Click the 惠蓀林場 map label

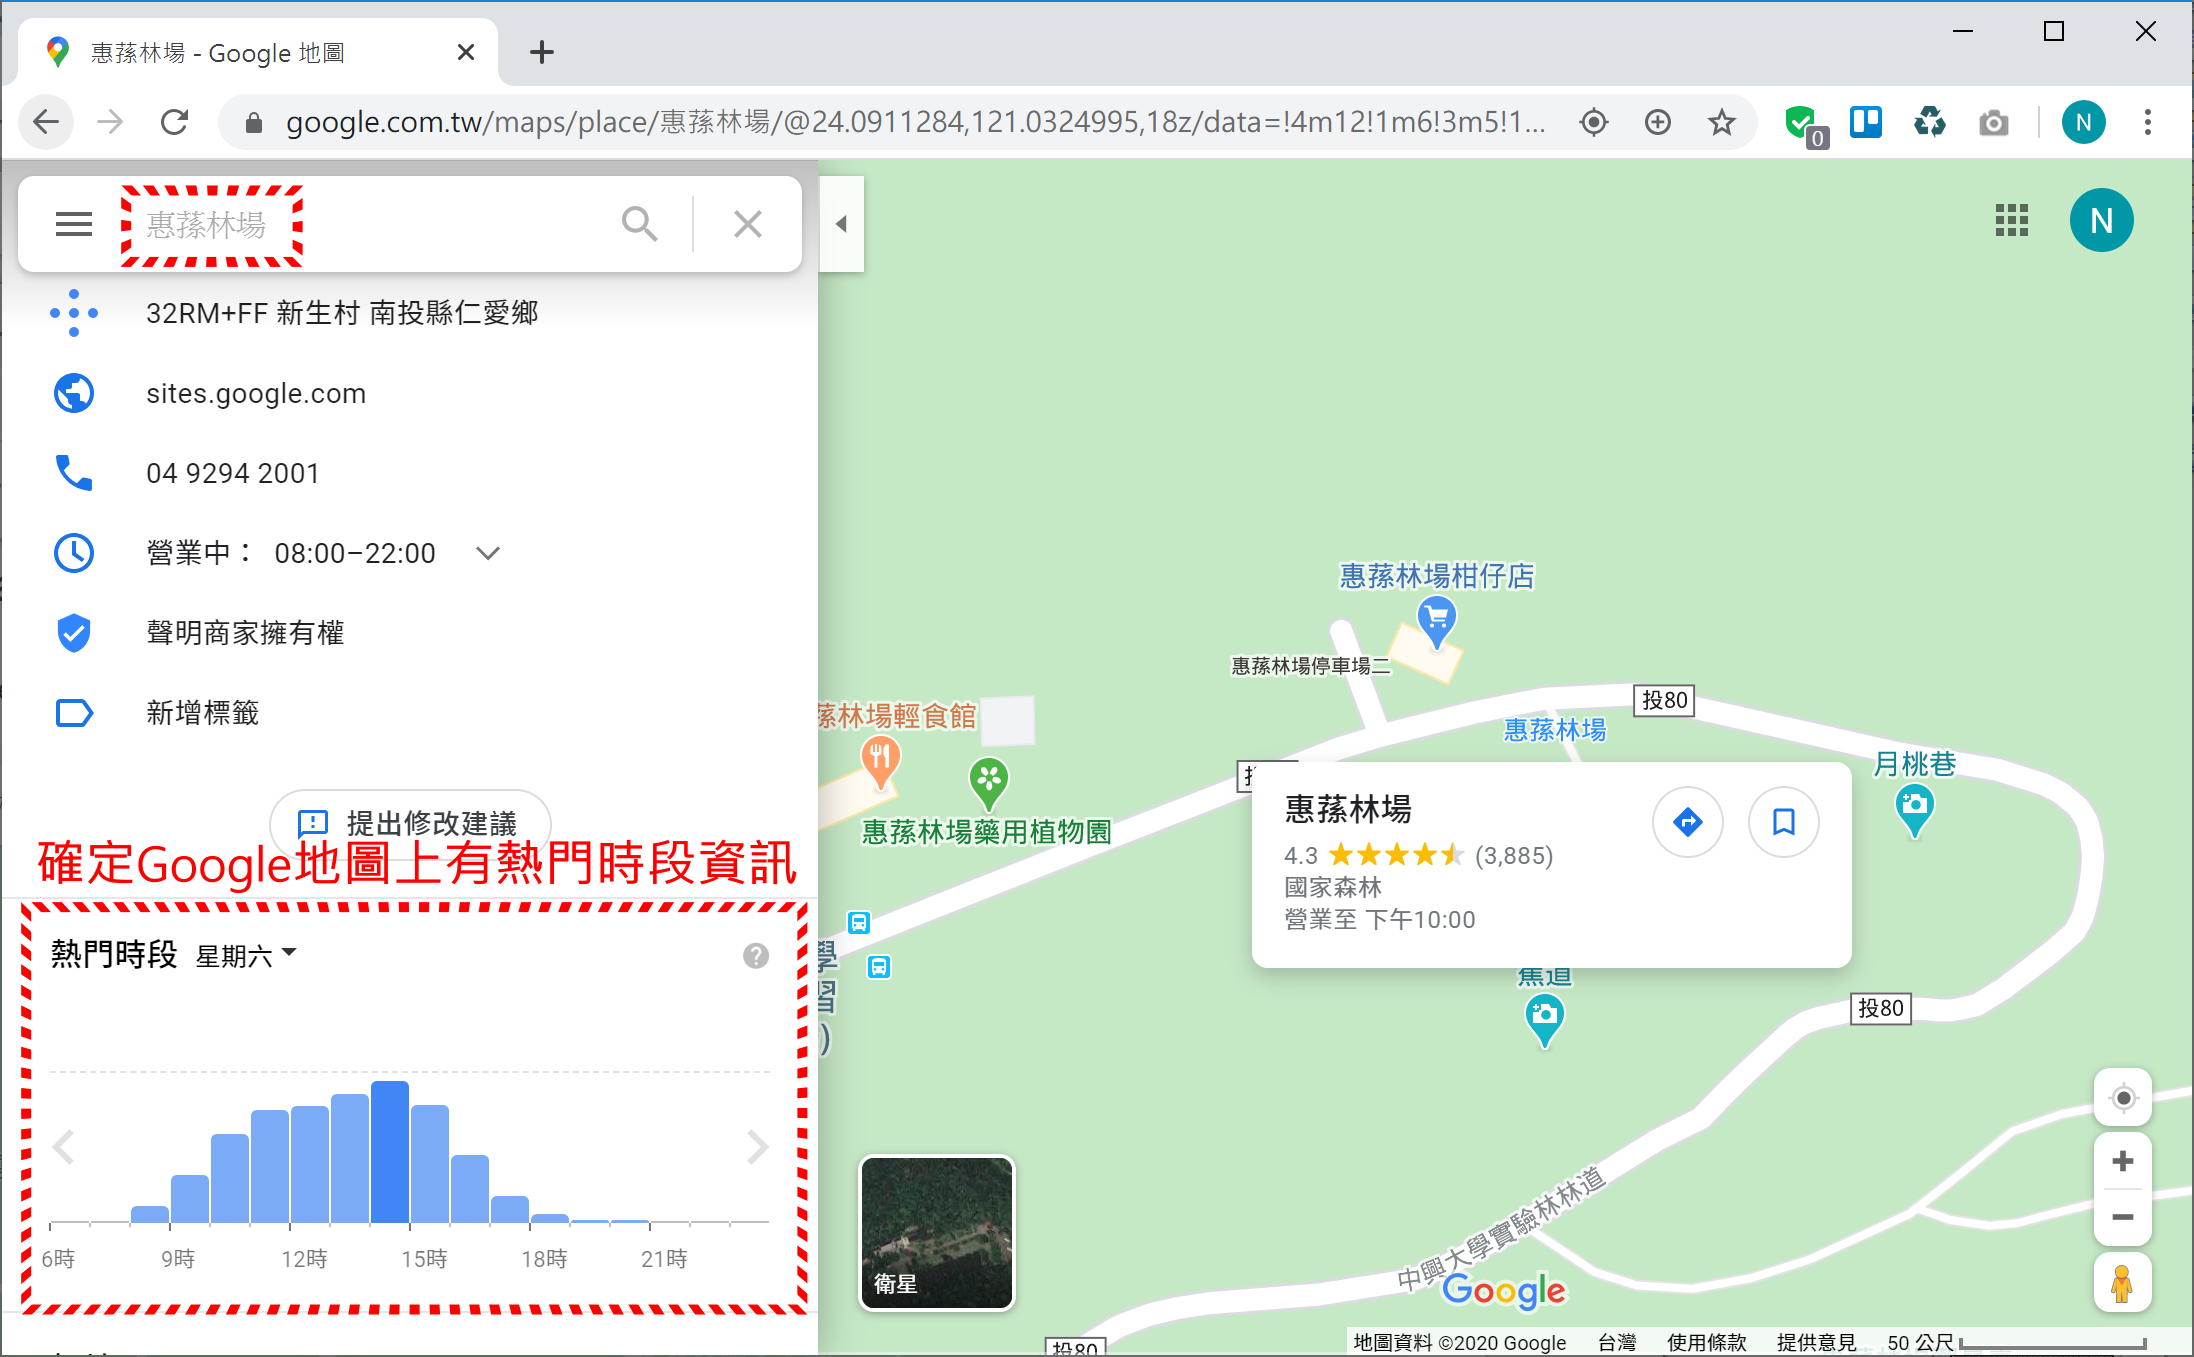1554,730
